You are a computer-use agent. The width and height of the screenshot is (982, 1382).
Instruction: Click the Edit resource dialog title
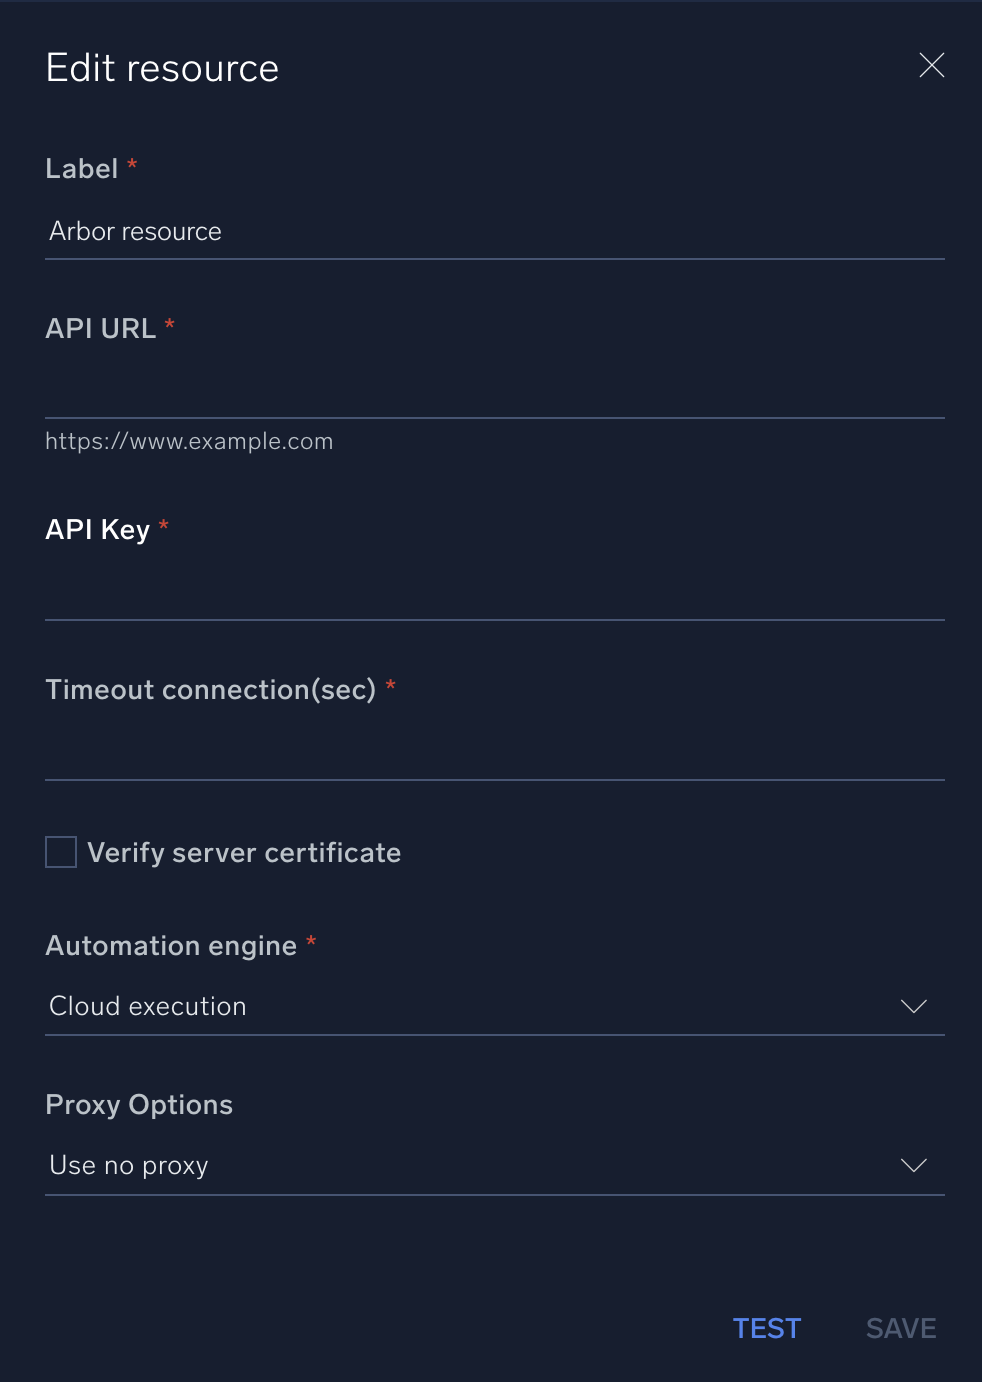[x=162, y=68]
